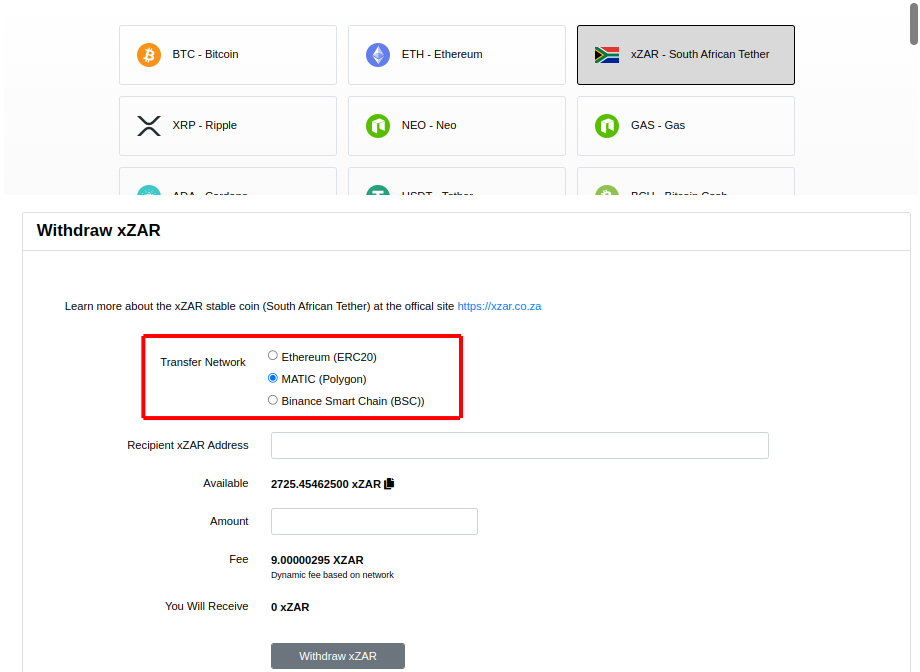The image size is (920, 672).
Task: Focus the Amount input field
Action: [374, 521]
